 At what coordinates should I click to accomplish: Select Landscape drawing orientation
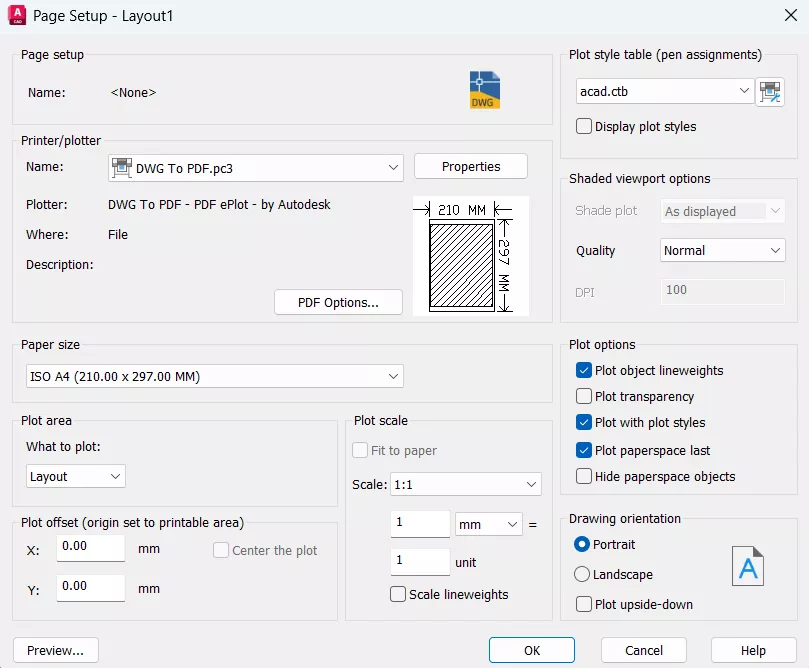[x=582, y=575]
